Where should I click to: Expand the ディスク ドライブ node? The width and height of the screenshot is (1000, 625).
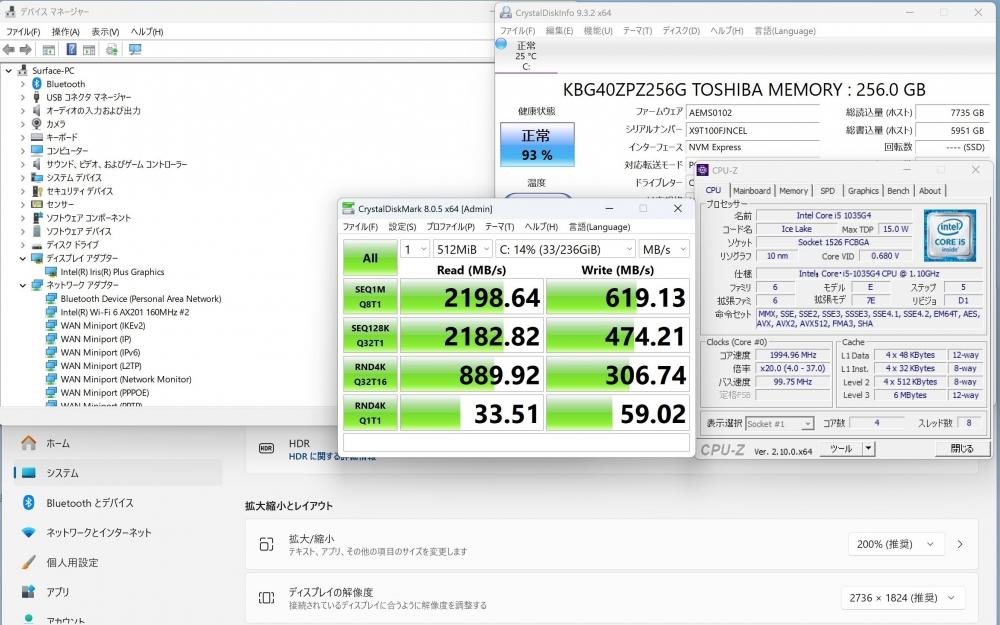22,245
